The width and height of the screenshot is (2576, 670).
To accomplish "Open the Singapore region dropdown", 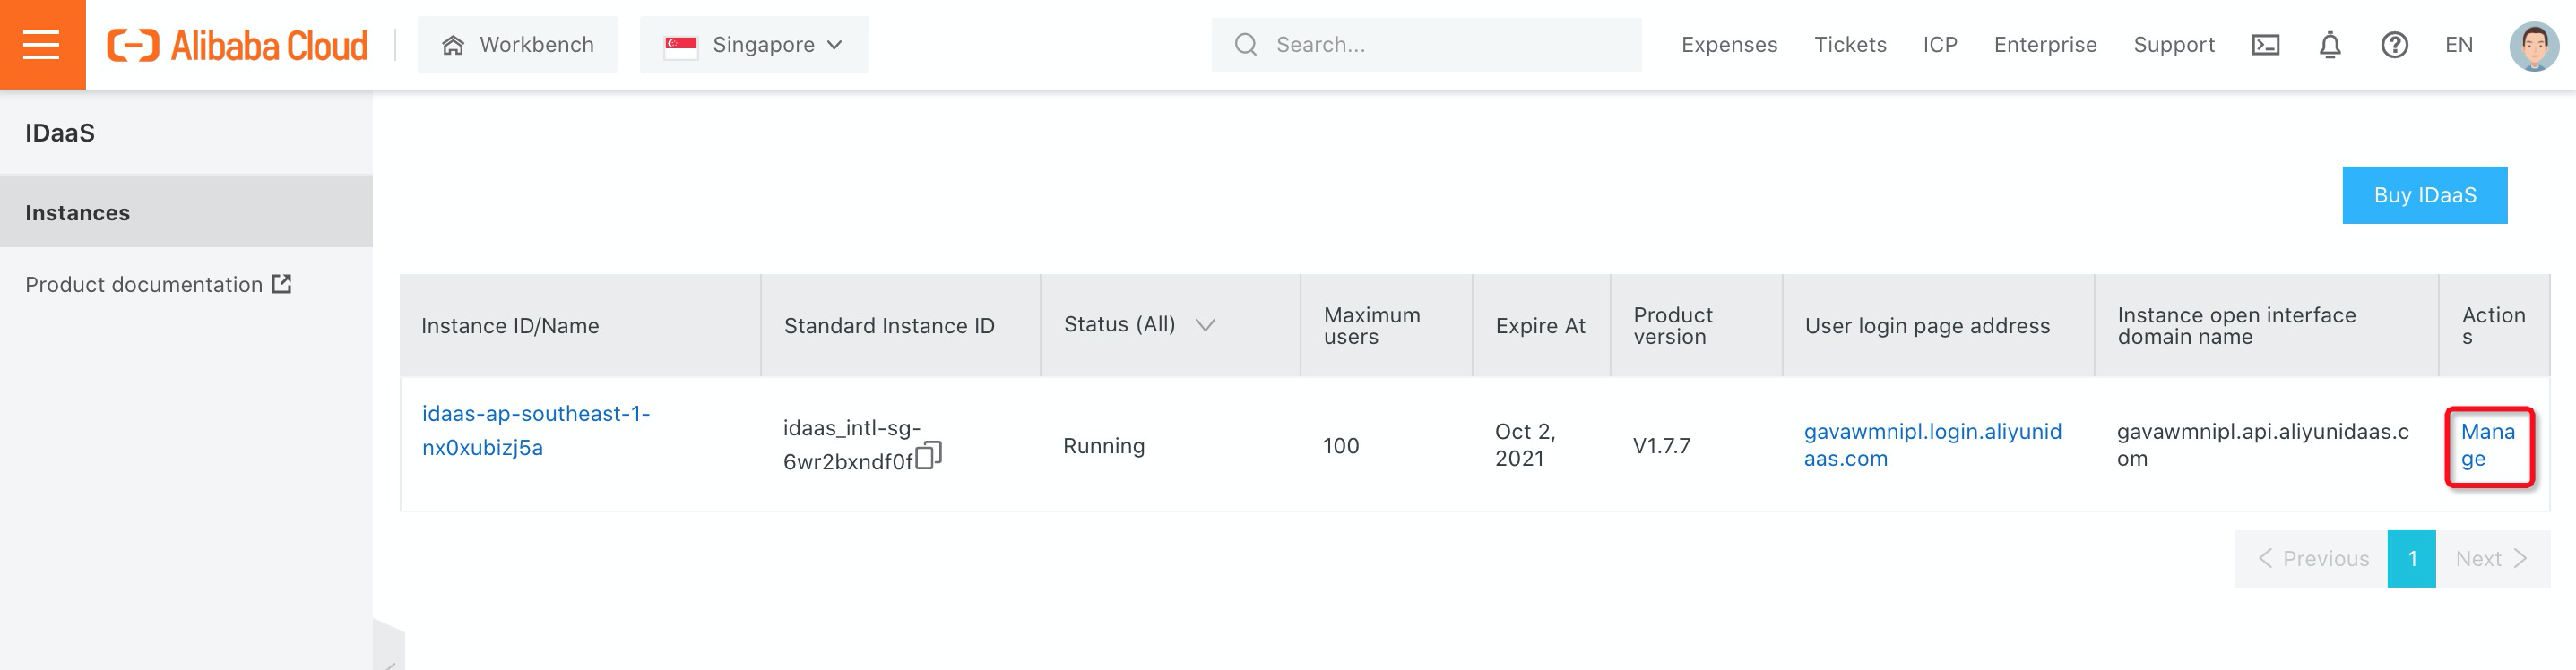I will 754,45.
